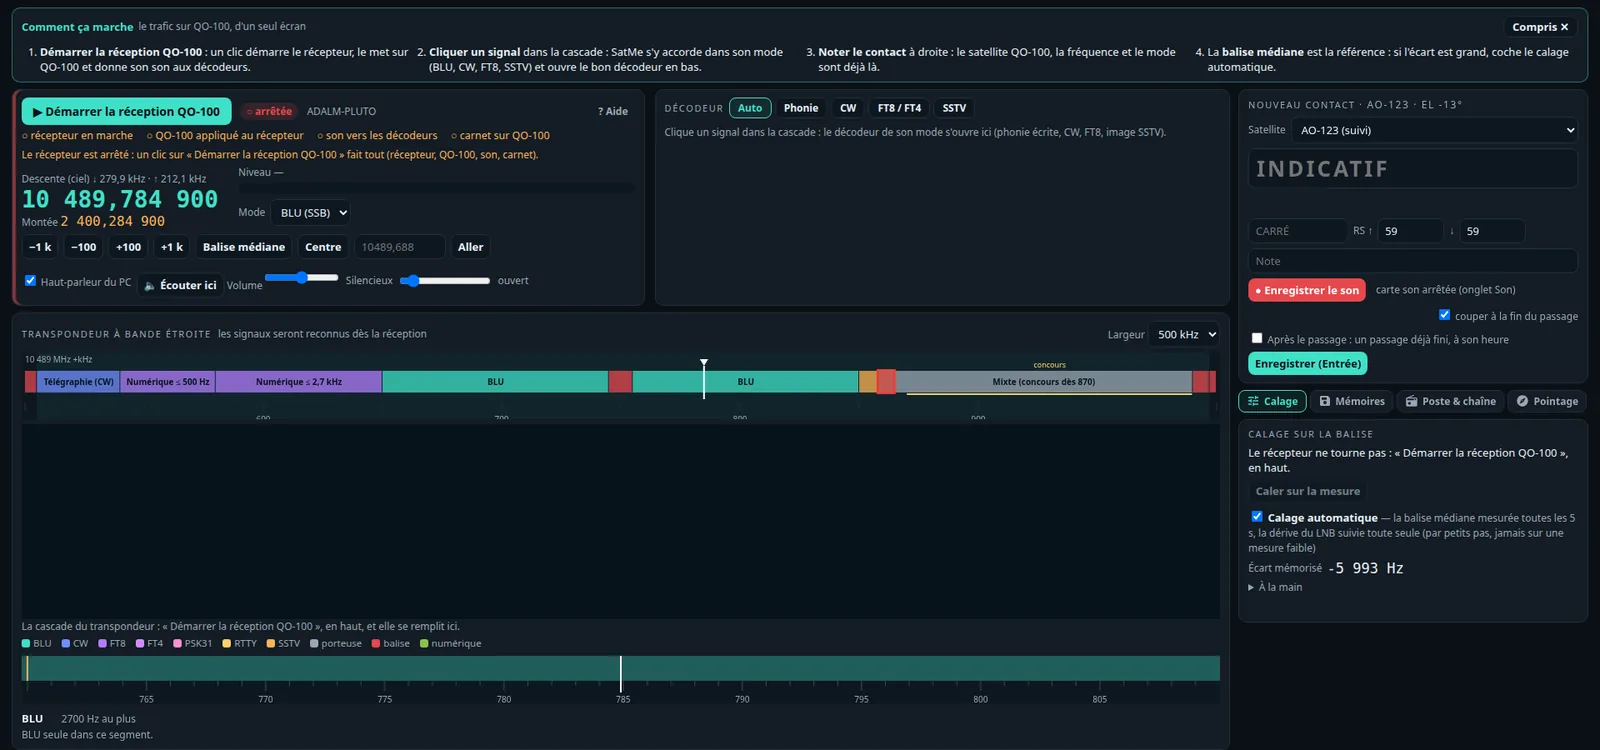Select the Auto decoder tab
Image resolution: width=1600 pixels, height=750 pixels.
[x=750, y=108]
